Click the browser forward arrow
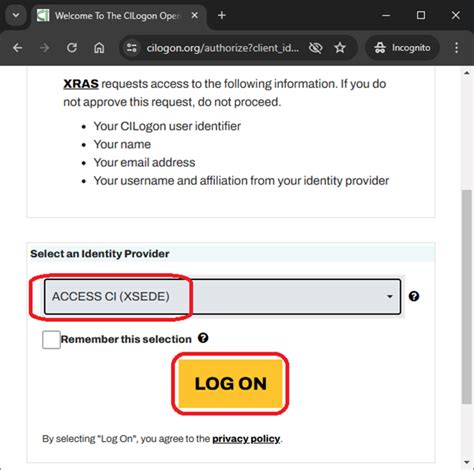This screenshot has height=470, width=474. point(44,48)
